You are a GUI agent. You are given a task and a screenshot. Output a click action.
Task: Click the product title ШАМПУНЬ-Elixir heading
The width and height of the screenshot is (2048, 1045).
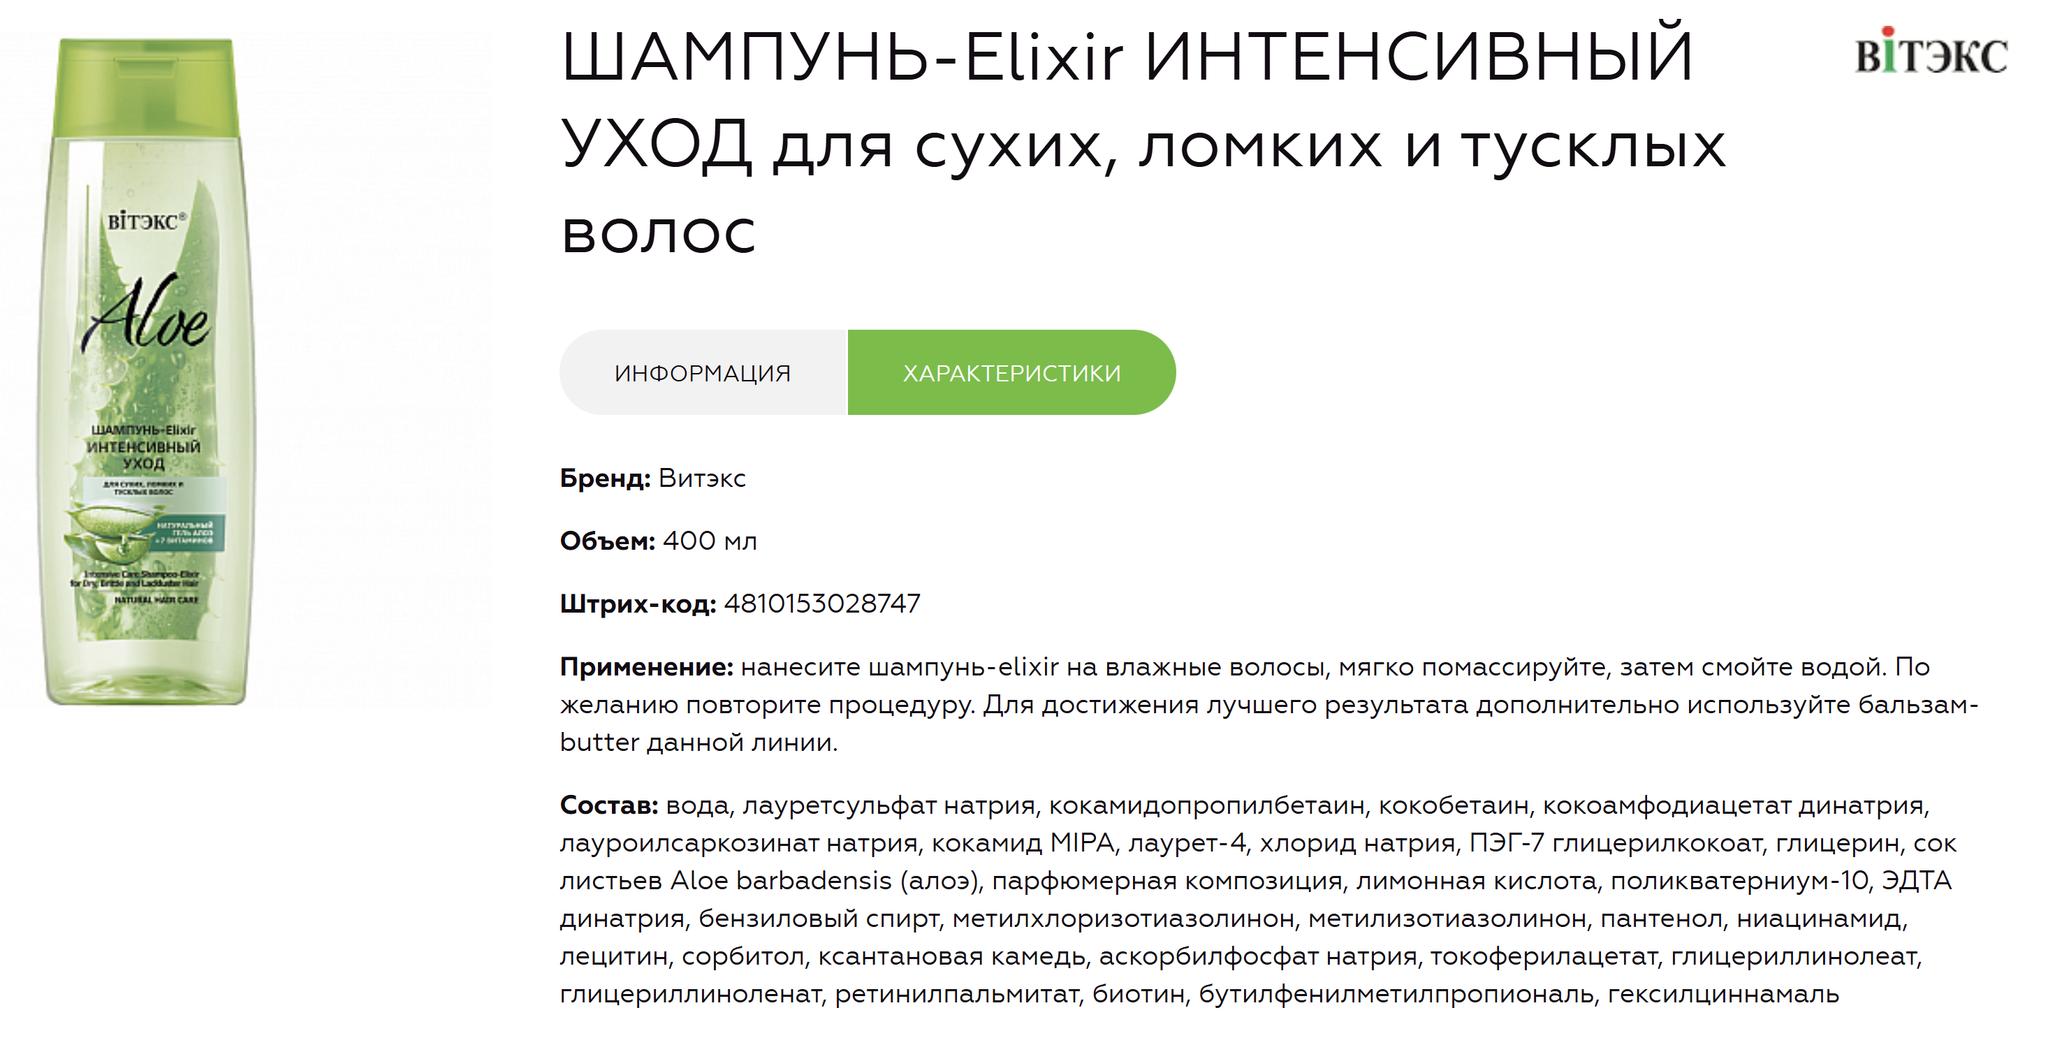point(1143,144)
